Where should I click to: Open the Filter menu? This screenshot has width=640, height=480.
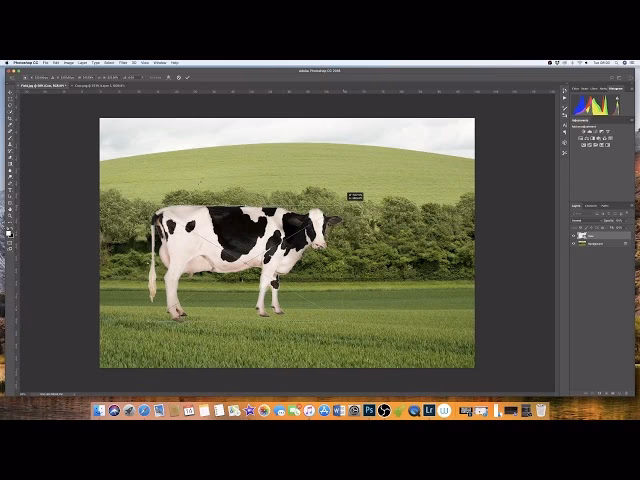tap(123, 63)
